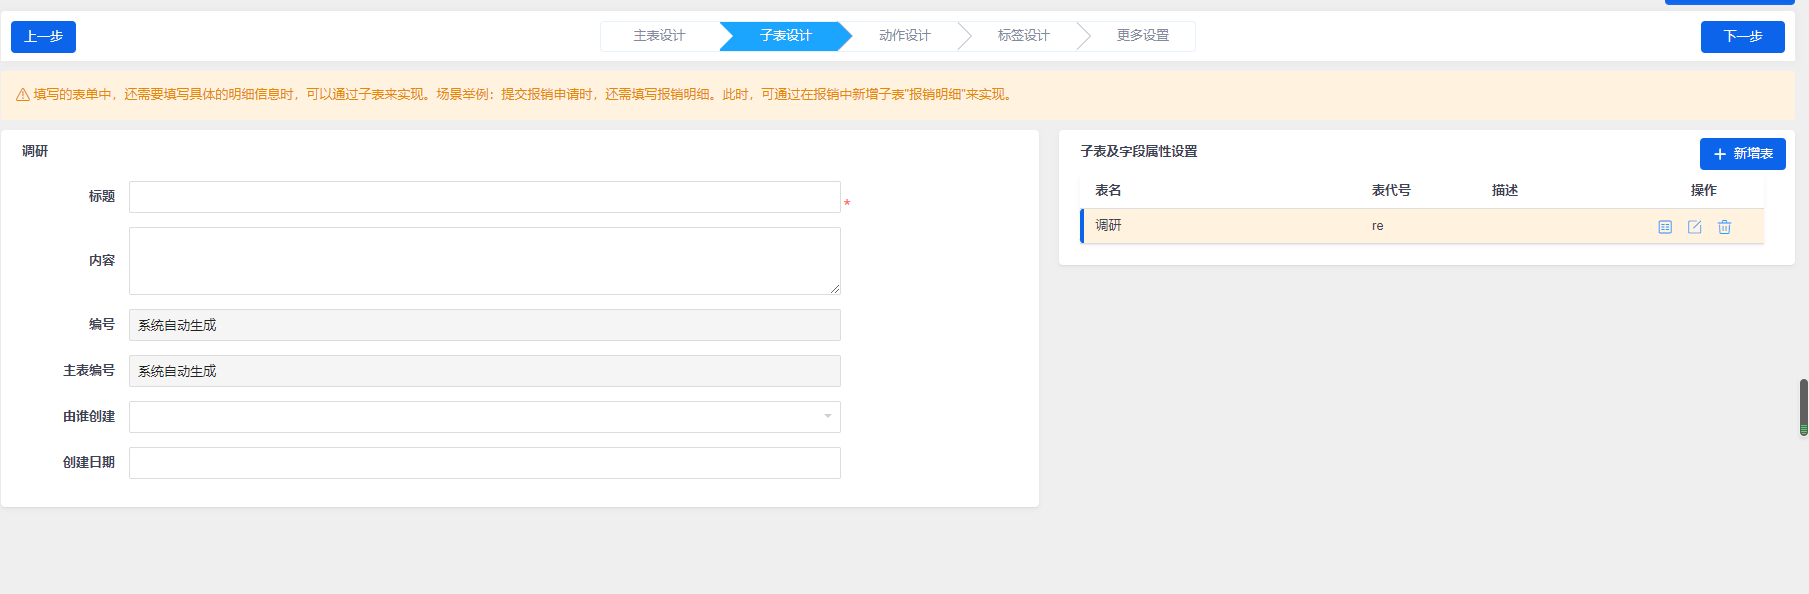Select the 调研 row in sub-table list

point(1230,226)
